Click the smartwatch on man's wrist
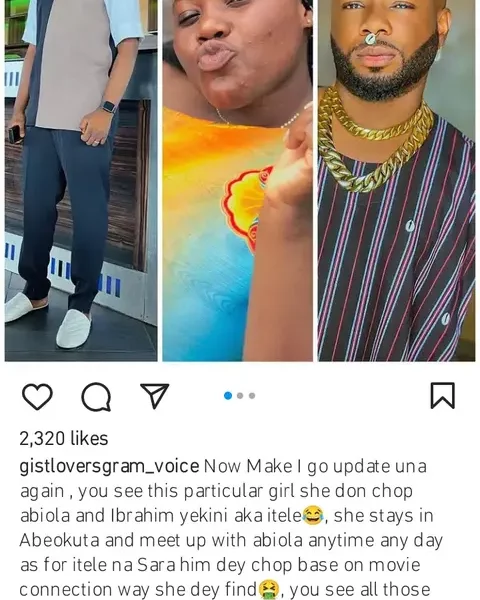Screen dimensions: 480x600 tap(109, 106)
